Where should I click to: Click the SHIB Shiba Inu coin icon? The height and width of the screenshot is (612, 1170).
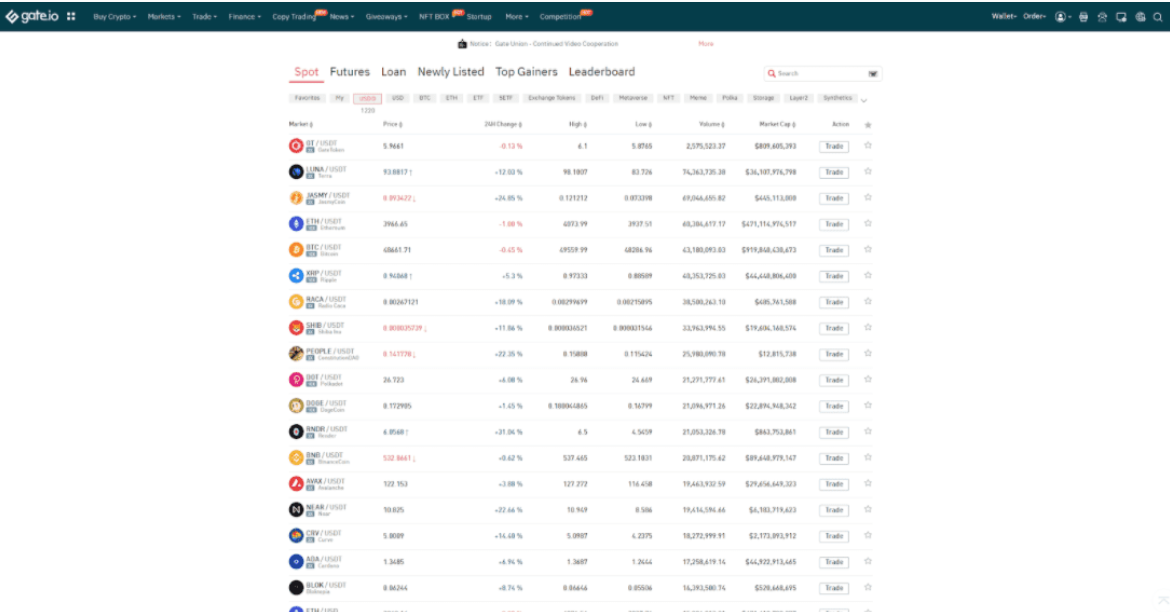[296, 328]
